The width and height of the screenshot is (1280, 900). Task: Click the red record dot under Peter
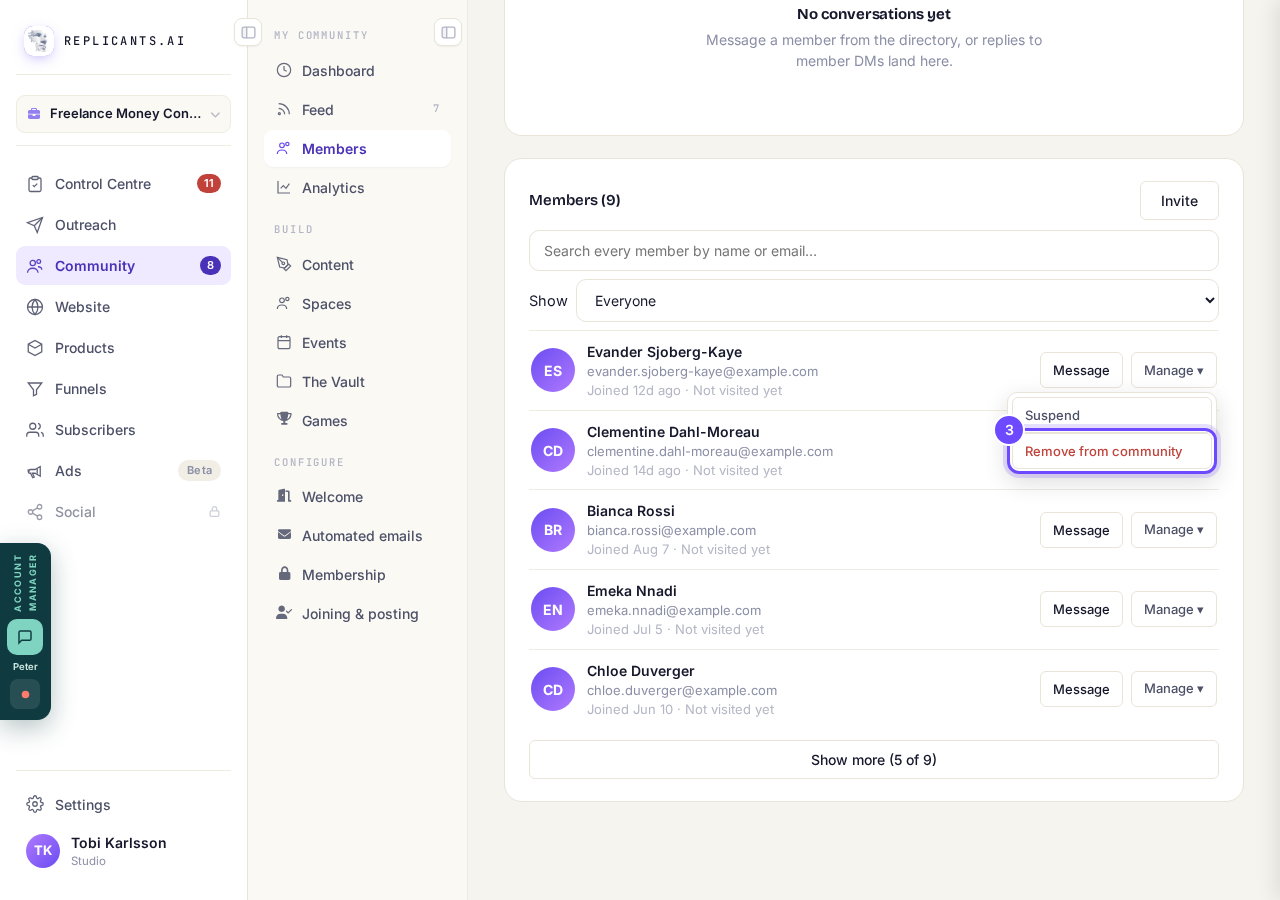(x=25, y=694)
